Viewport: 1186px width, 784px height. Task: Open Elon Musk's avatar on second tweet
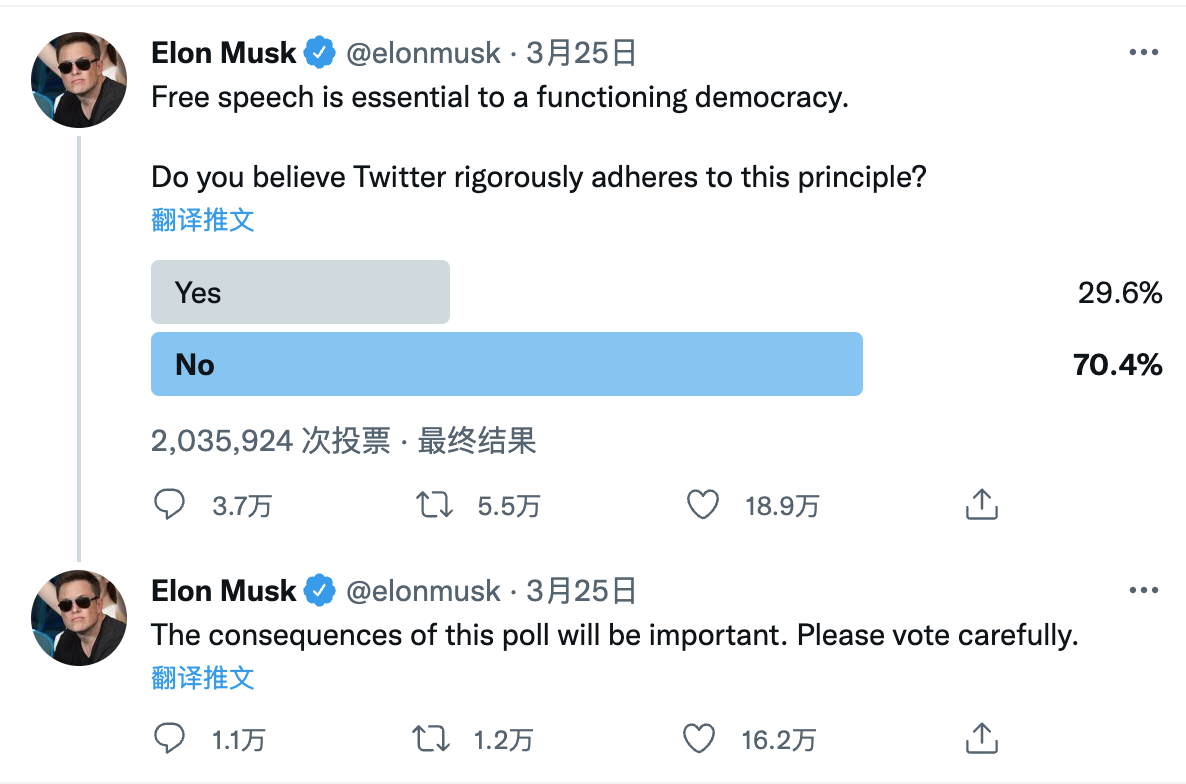click(x=79, y=618)
